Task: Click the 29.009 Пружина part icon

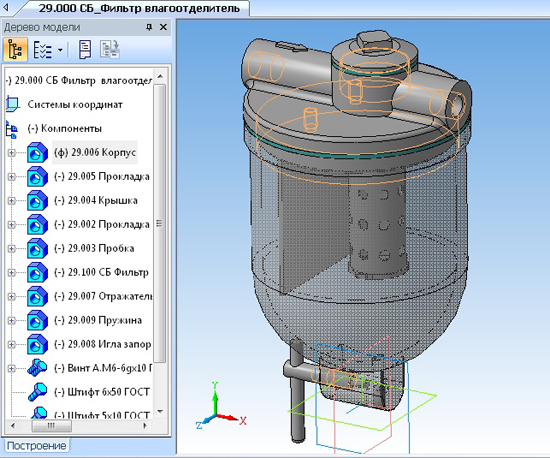Action: coord(37,320)
